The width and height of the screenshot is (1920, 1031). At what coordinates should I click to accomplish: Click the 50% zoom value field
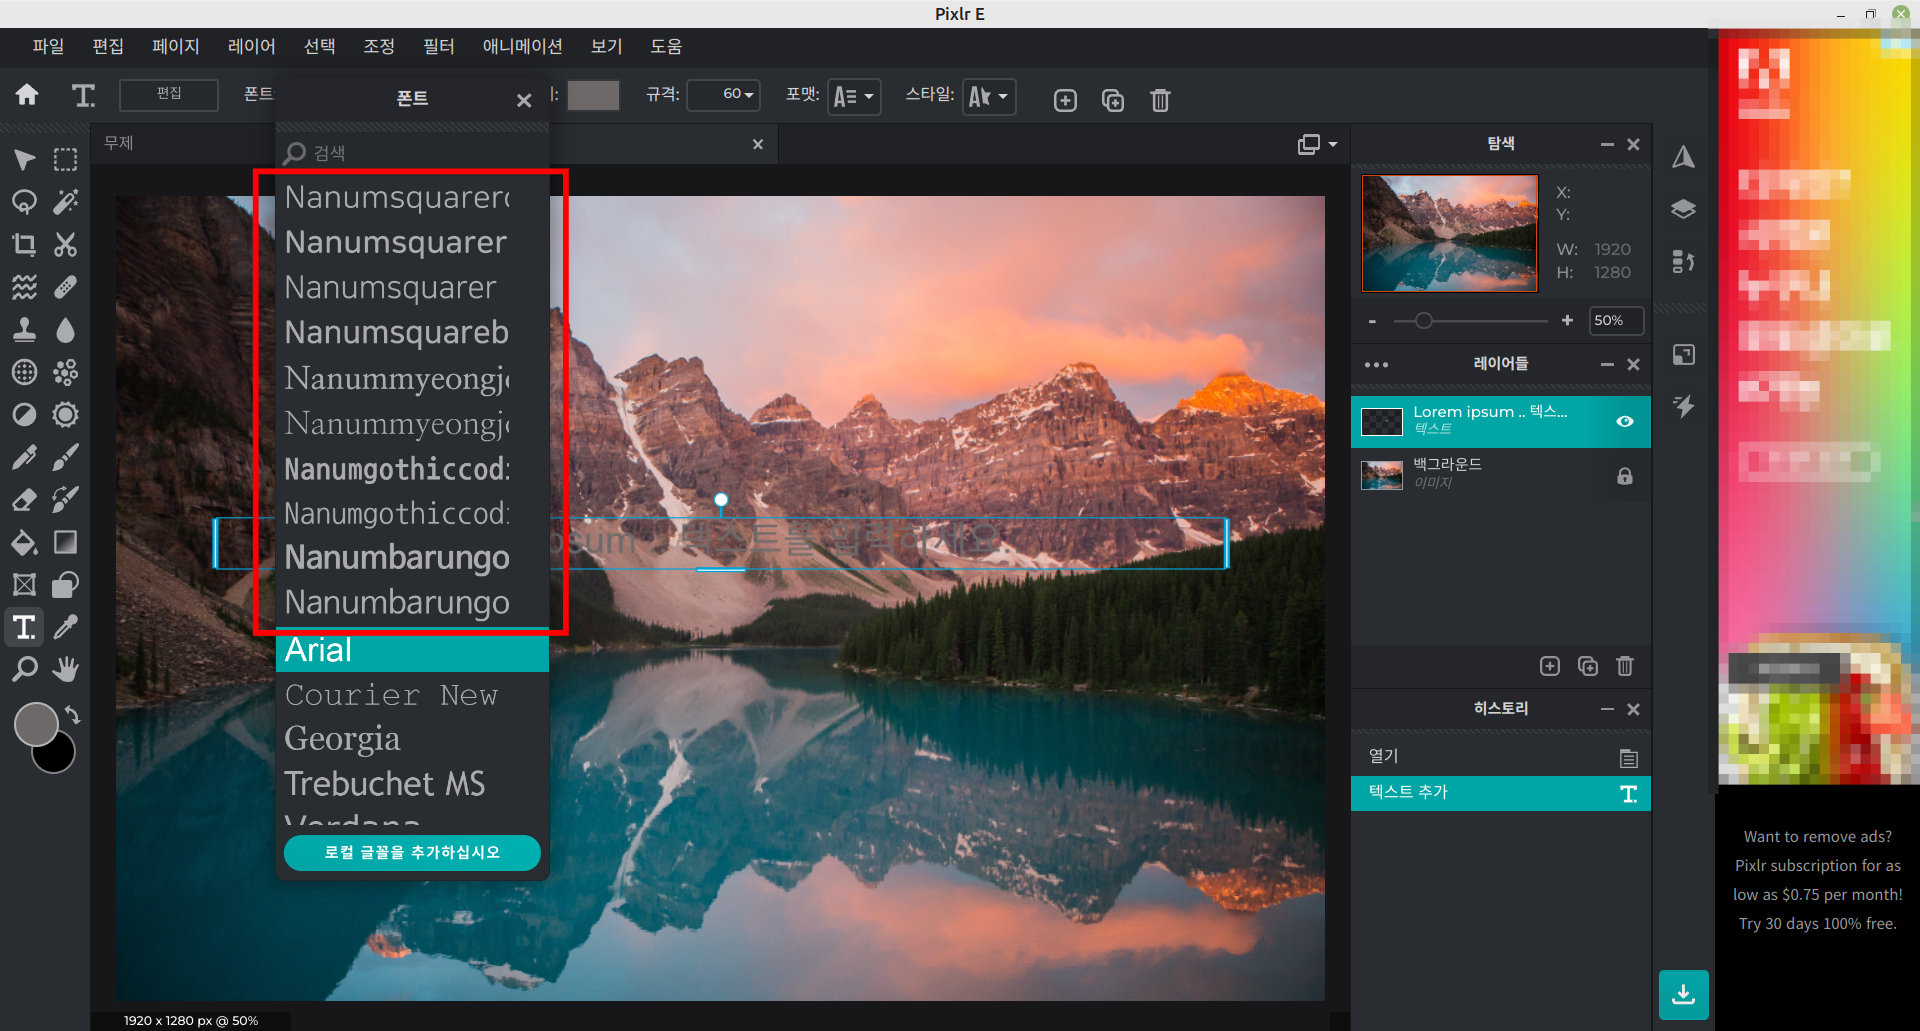click(x=1615, y=321)
